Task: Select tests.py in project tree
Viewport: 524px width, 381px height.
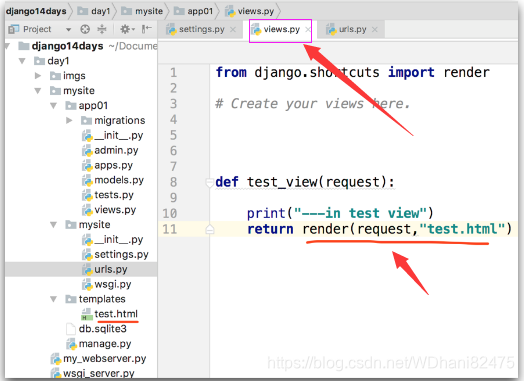Action: click(x=114, y=195)
